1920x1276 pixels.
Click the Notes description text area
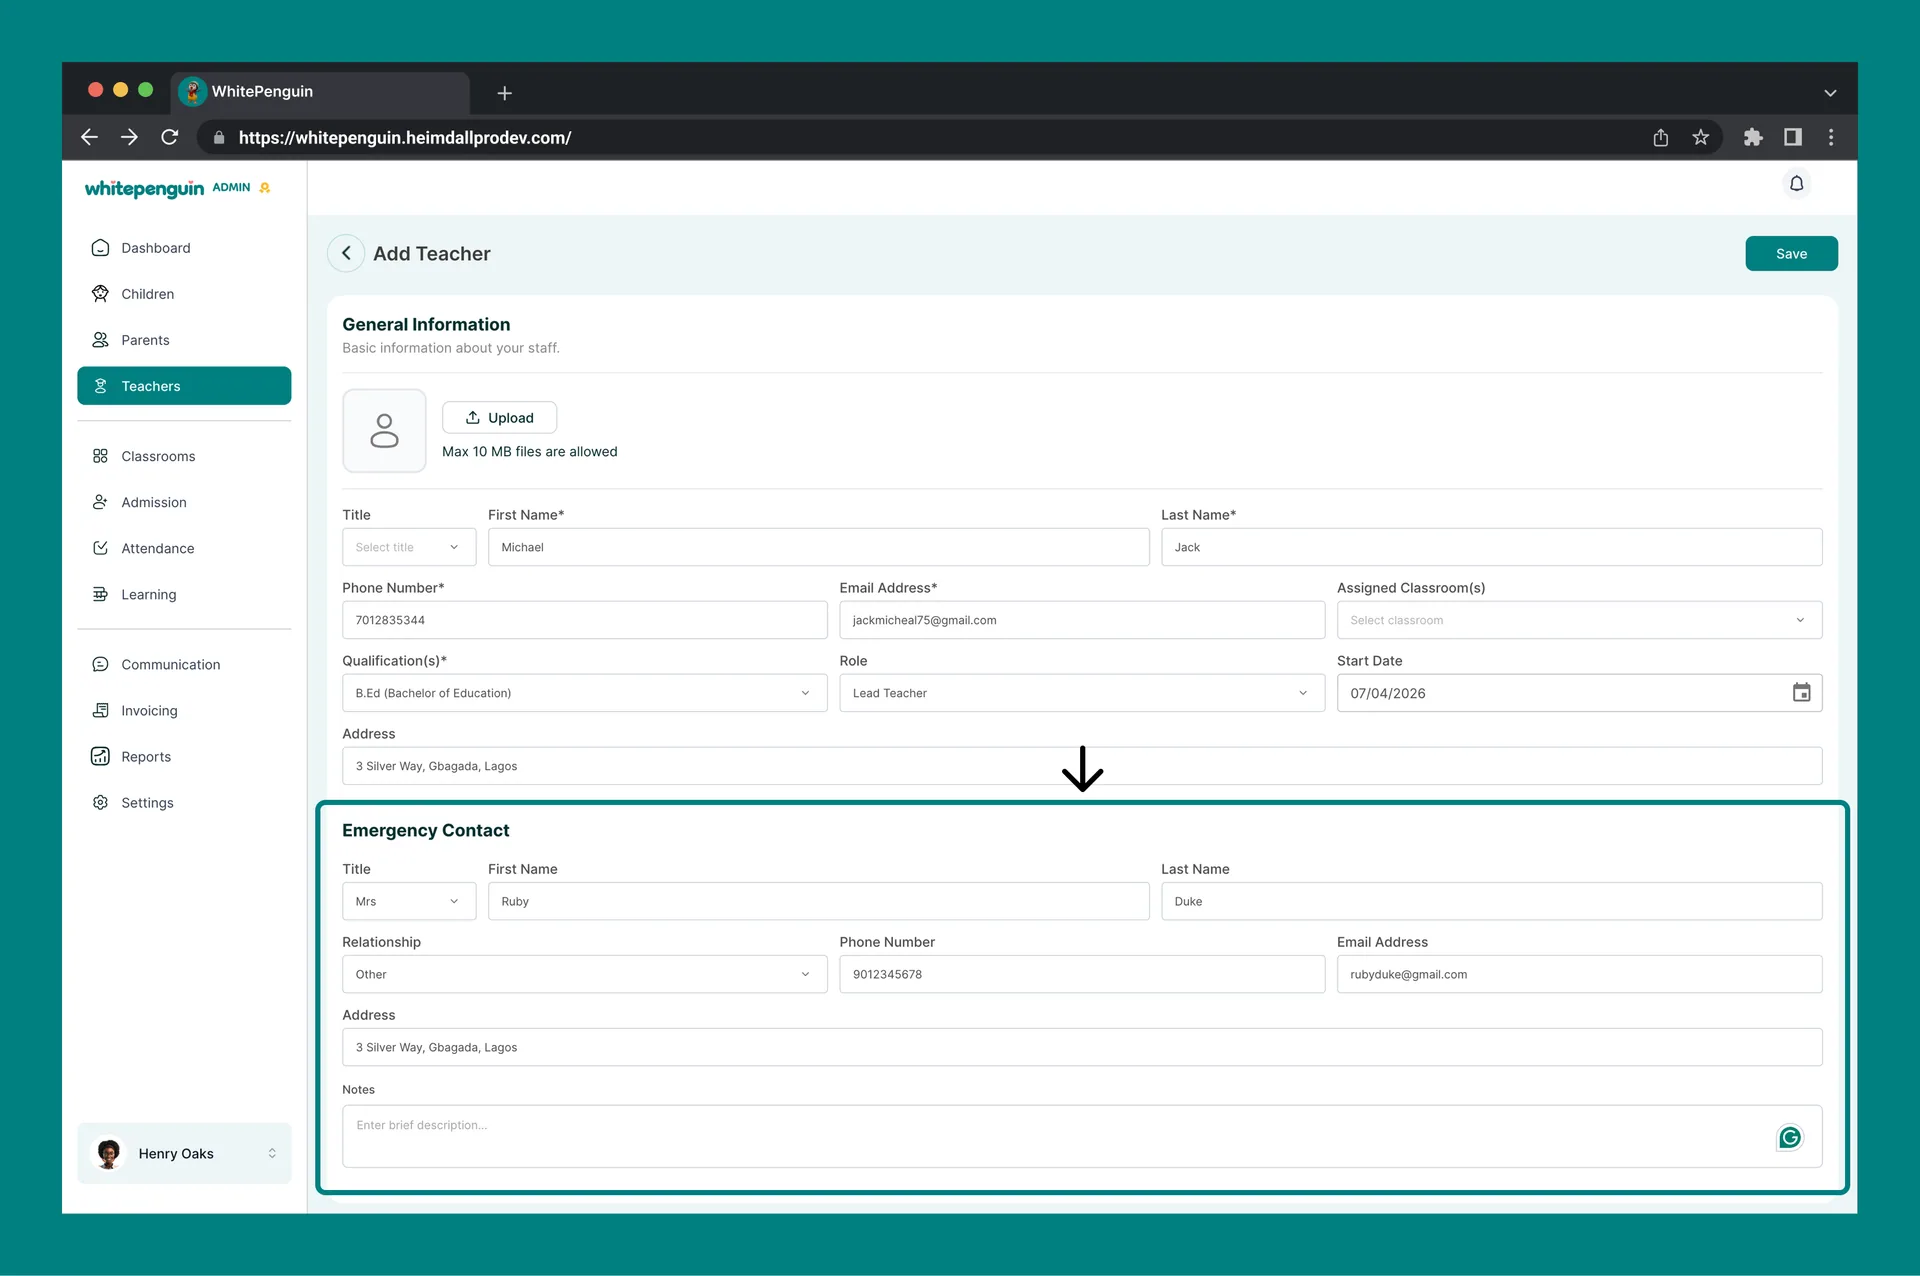[1082, 1136]
